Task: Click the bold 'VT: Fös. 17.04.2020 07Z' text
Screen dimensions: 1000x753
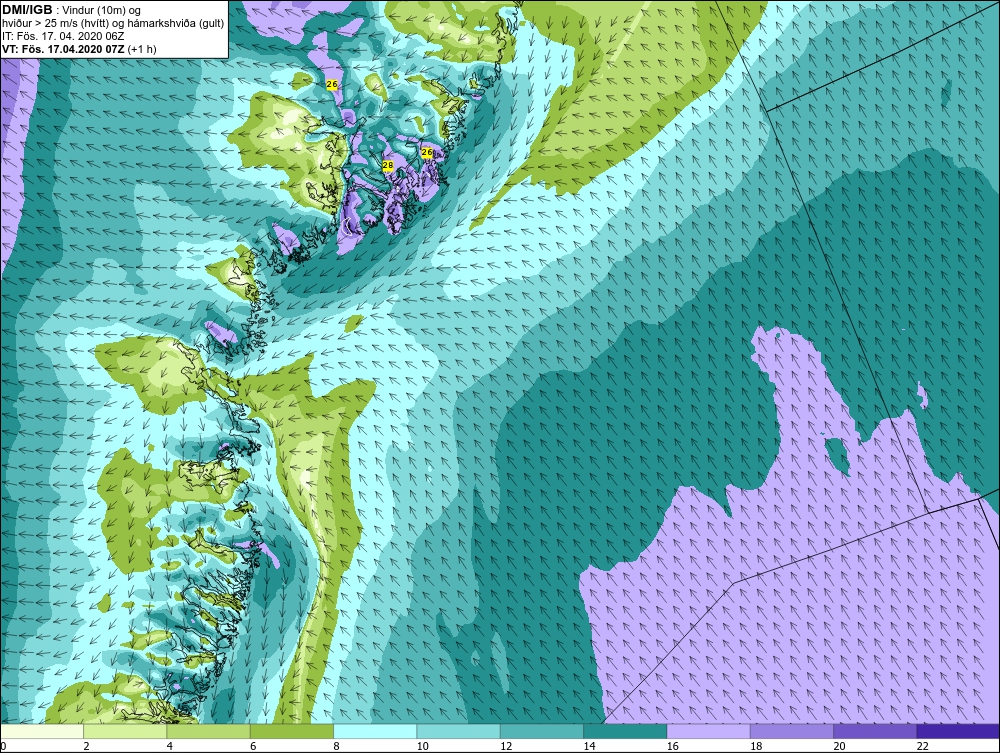Action: tap(64, 49)
